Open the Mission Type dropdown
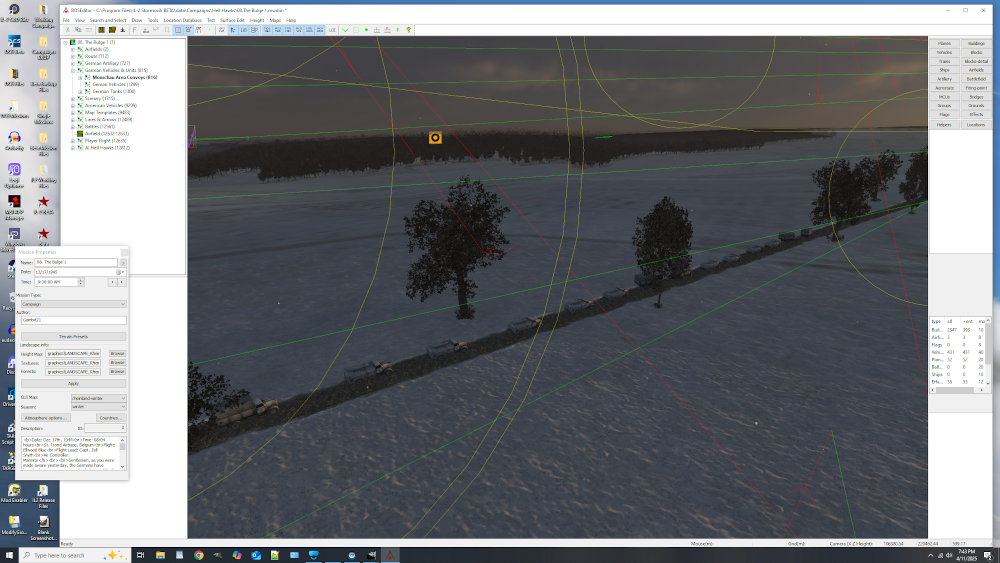 coord(73,304)
